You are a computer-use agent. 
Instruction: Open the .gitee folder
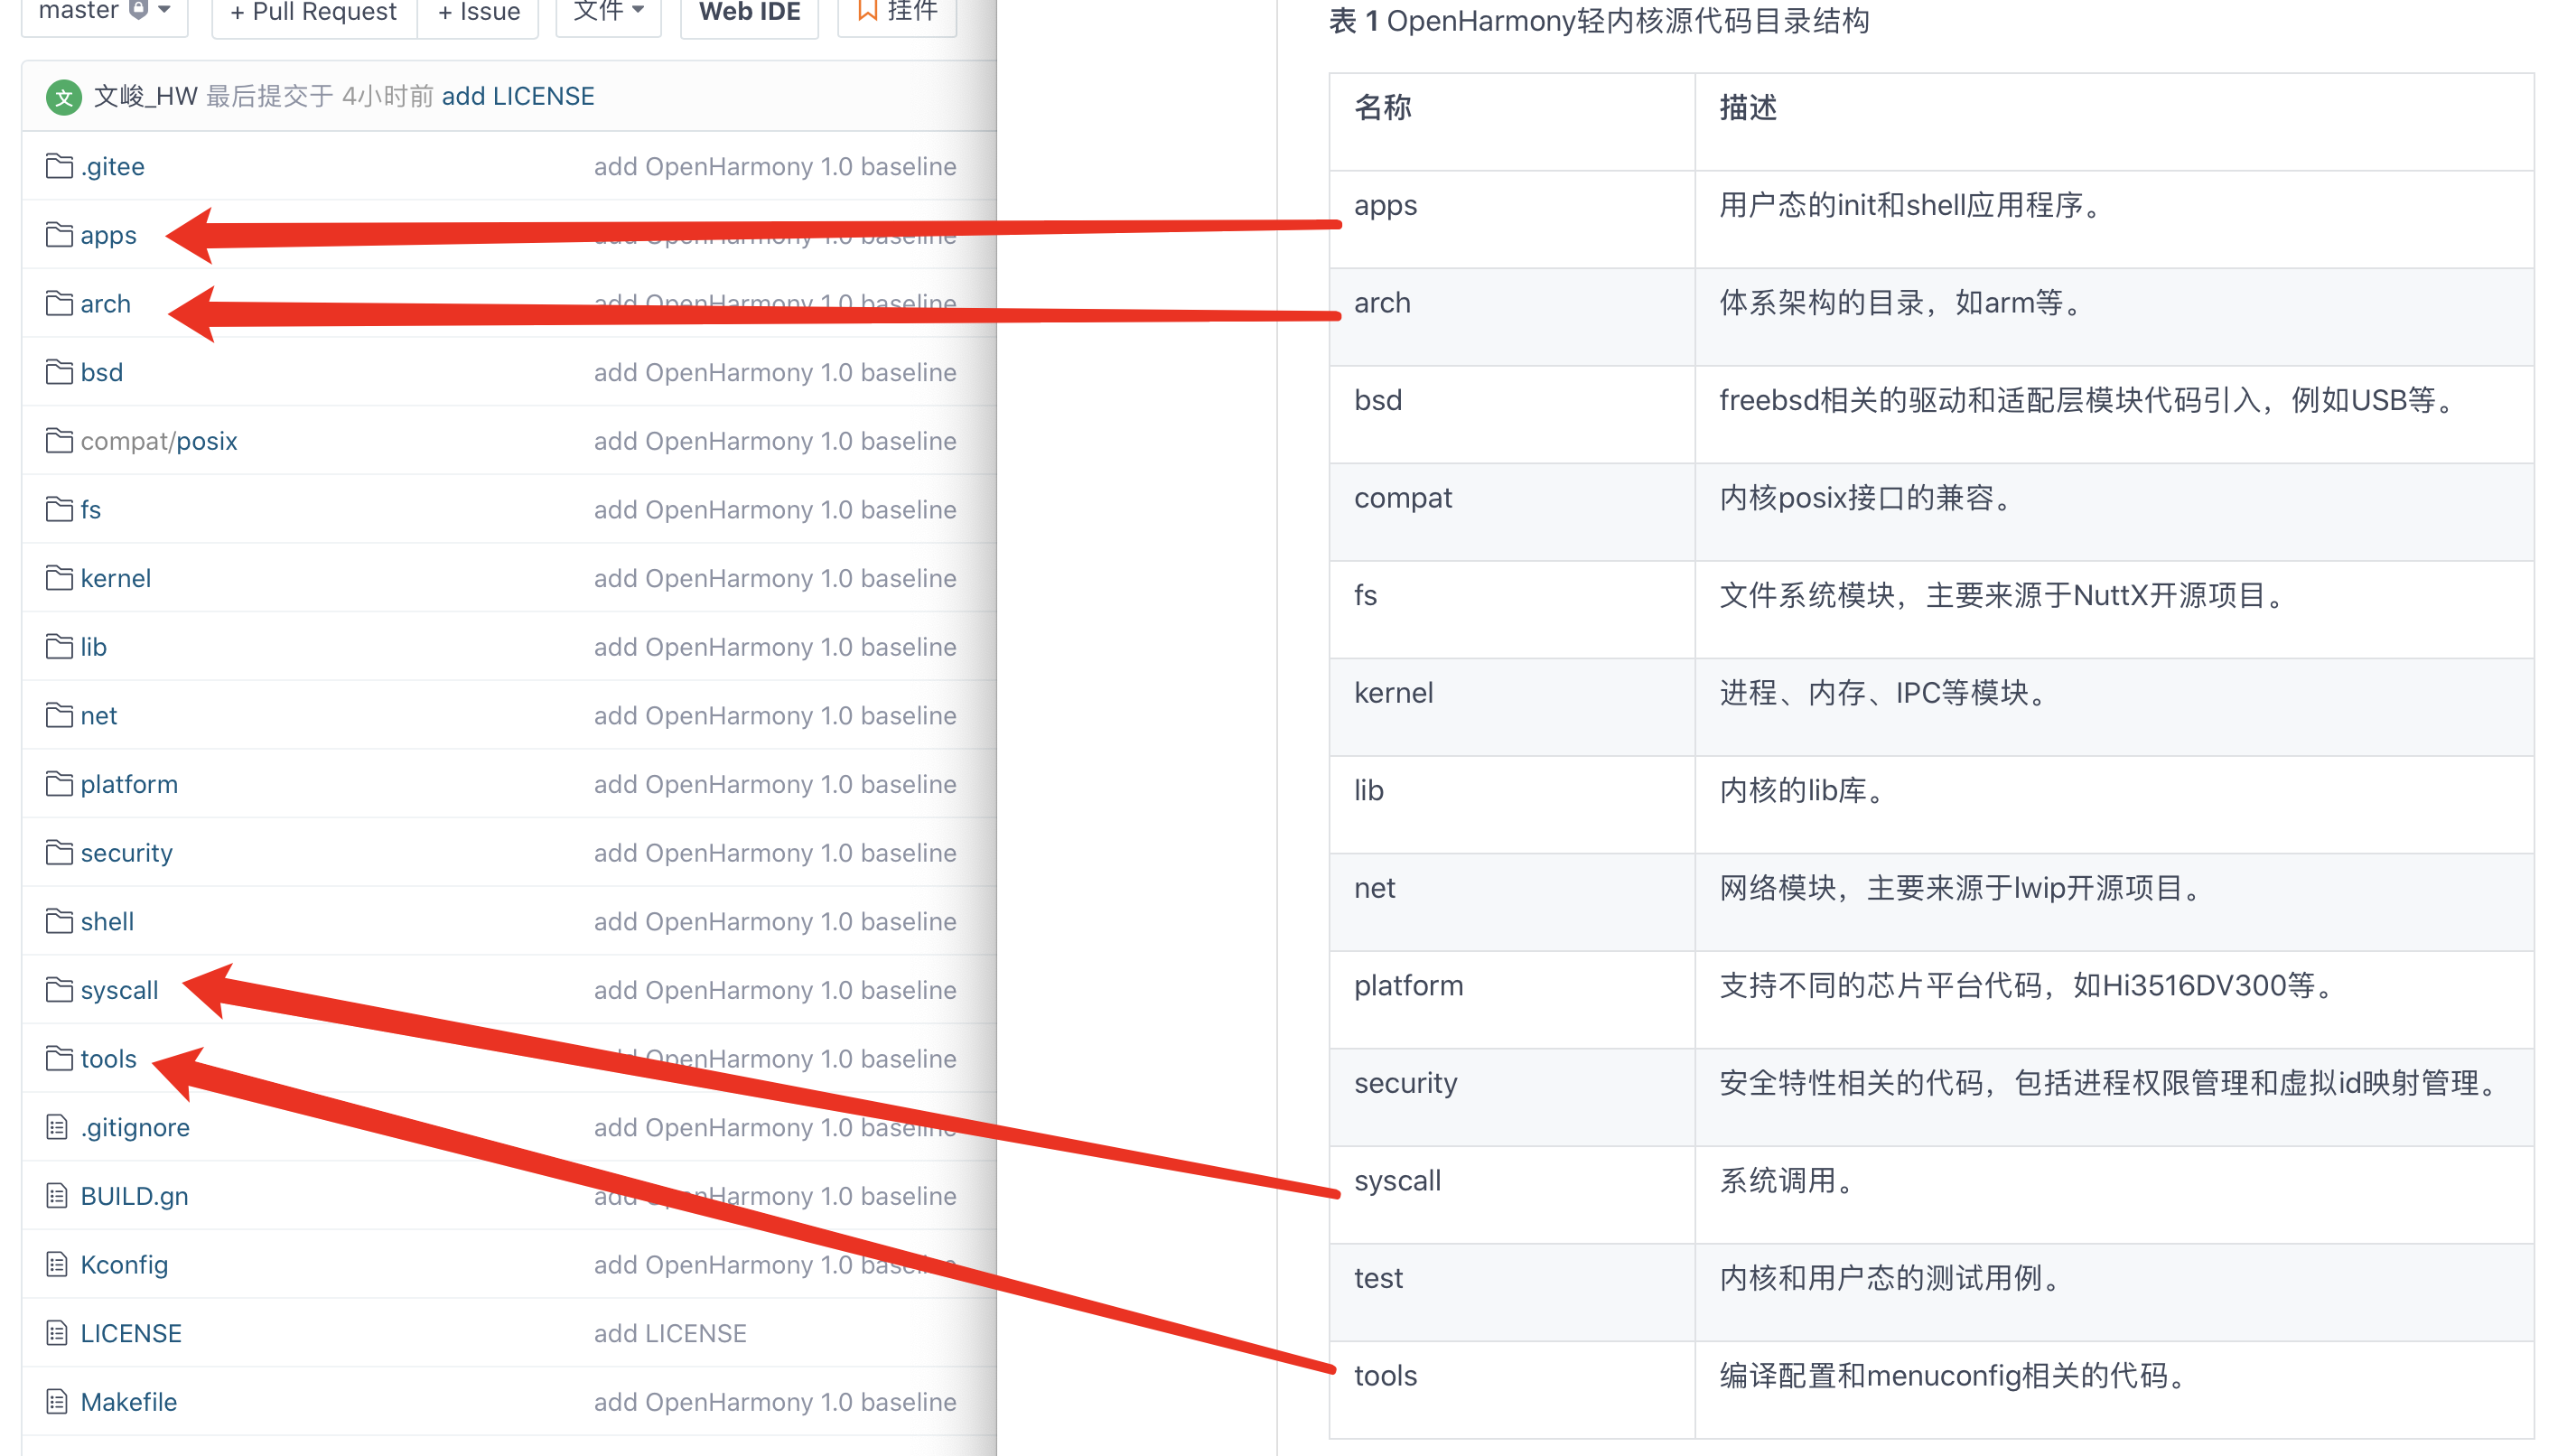[x=112, y=166]
